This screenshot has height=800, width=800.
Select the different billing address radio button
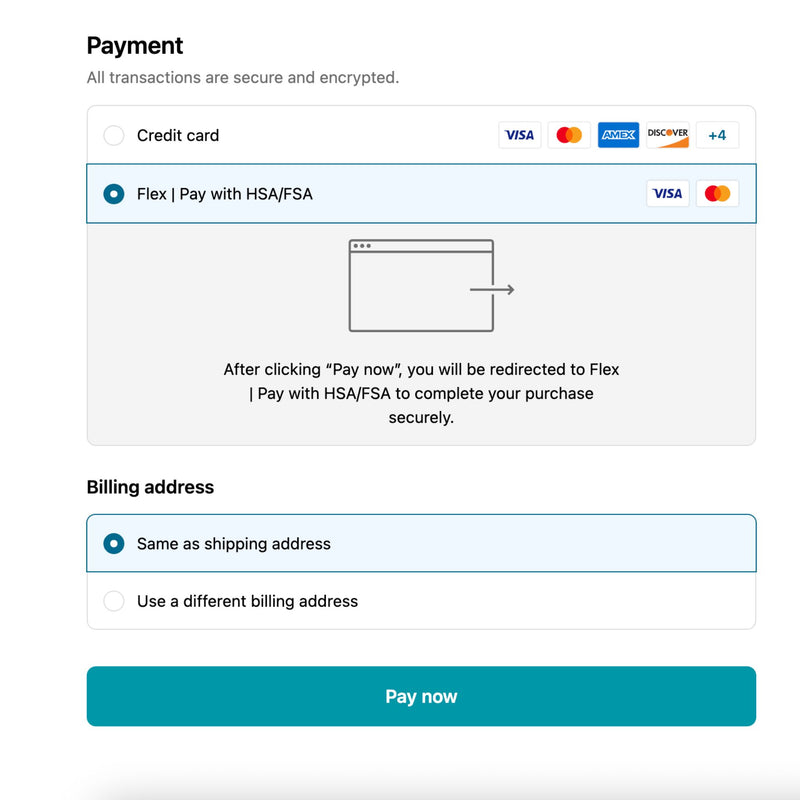tap(114, 601)
